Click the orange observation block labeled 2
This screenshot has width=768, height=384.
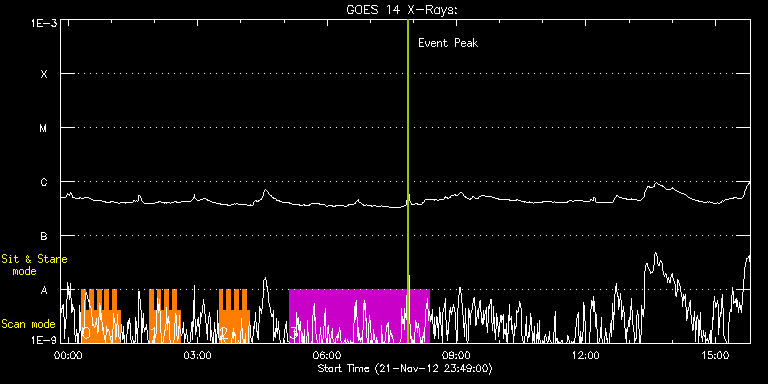(234, 316)
